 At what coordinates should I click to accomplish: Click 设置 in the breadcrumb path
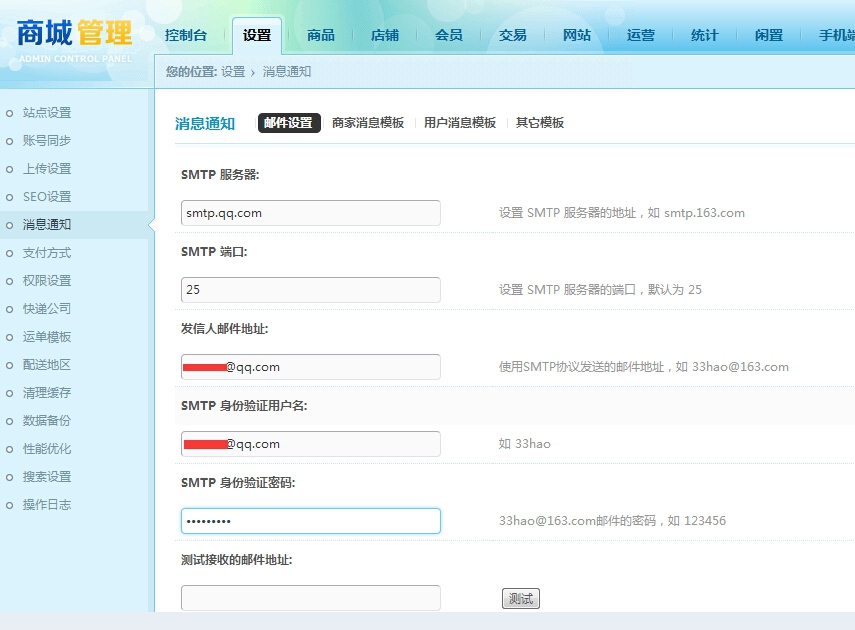233,72
